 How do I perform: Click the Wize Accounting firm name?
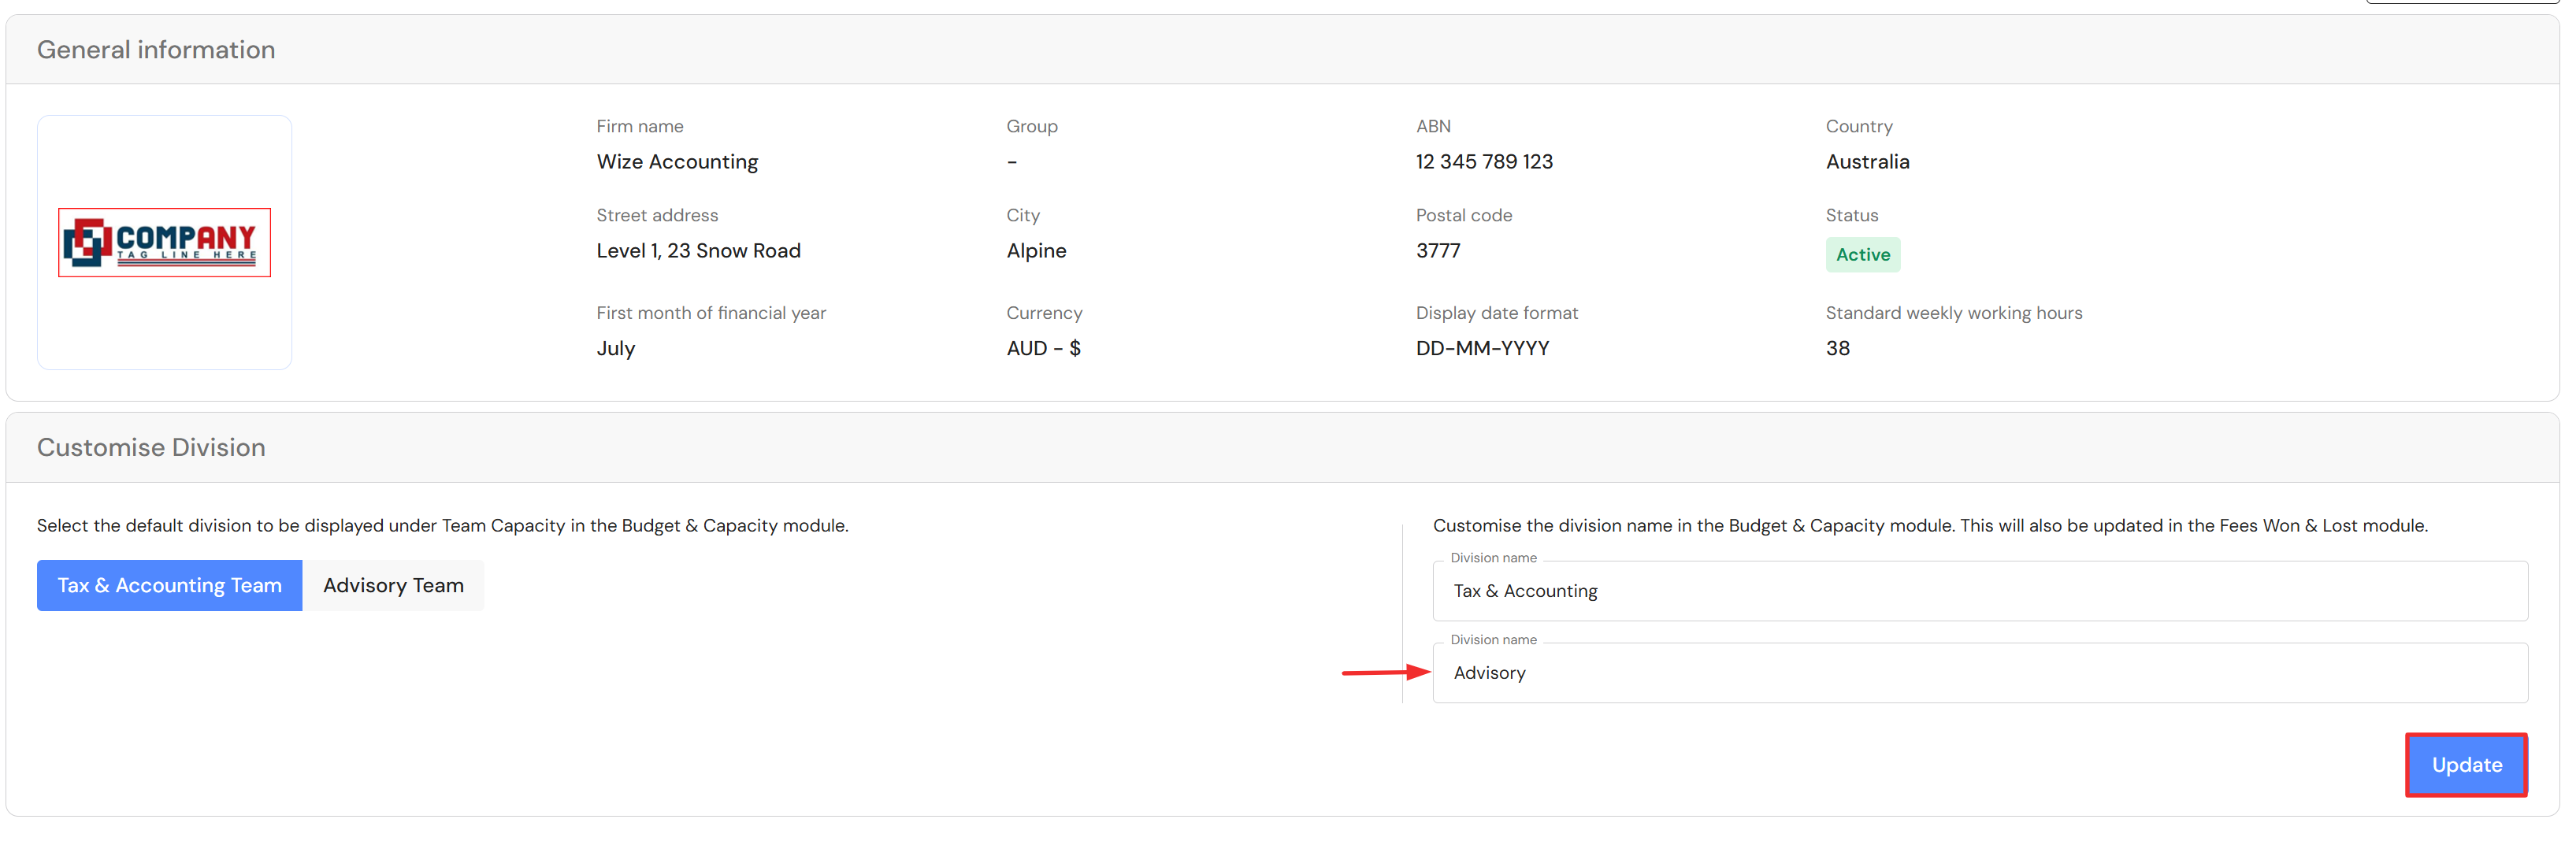pyautogui.click(x=677, y=162)
